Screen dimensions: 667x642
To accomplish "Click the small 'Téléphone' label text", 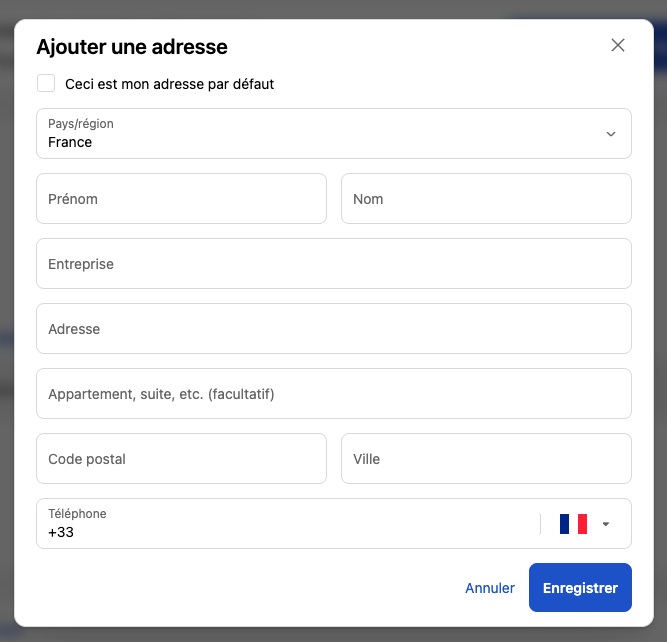I will pyautogui.click(x=77, y=514).
